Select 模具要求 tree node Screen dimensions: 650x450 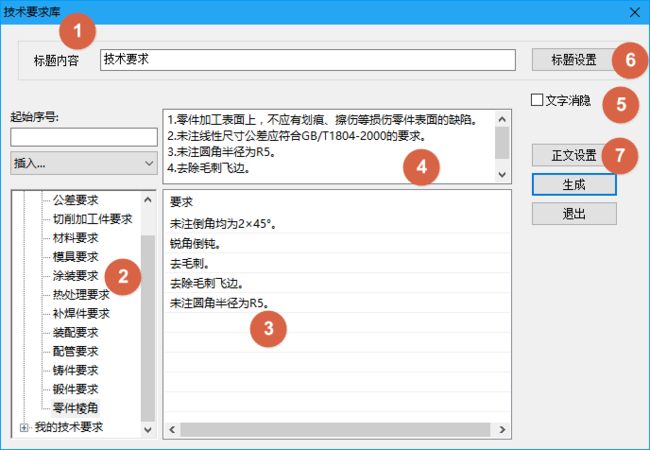tap(75, 257)
